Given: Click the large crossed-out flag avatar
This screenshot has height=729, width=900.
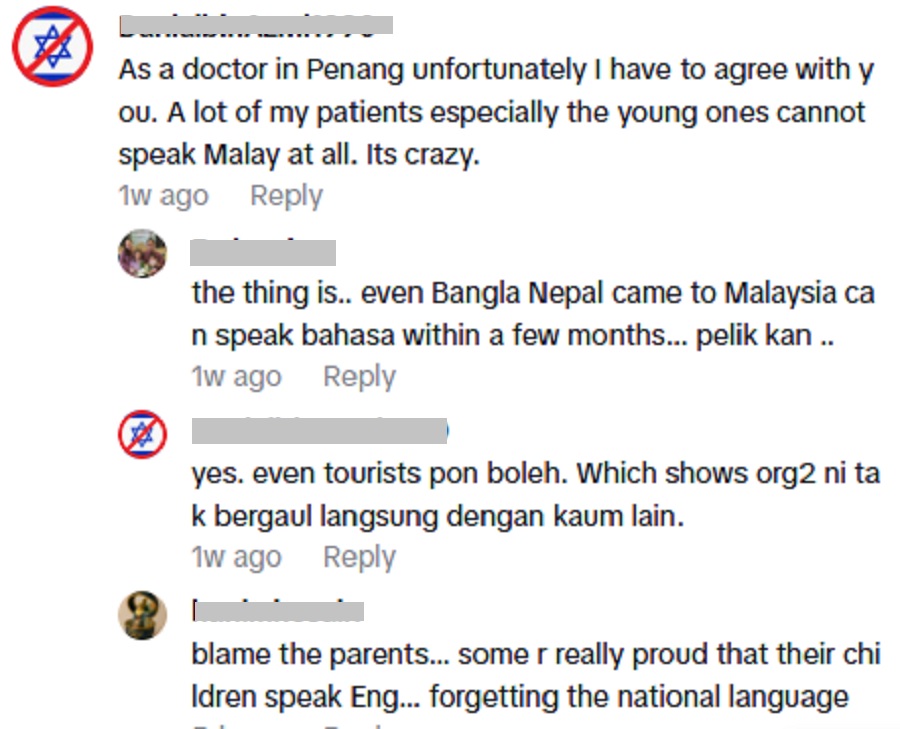Looking at the screenshot, I should pos(52,49).
